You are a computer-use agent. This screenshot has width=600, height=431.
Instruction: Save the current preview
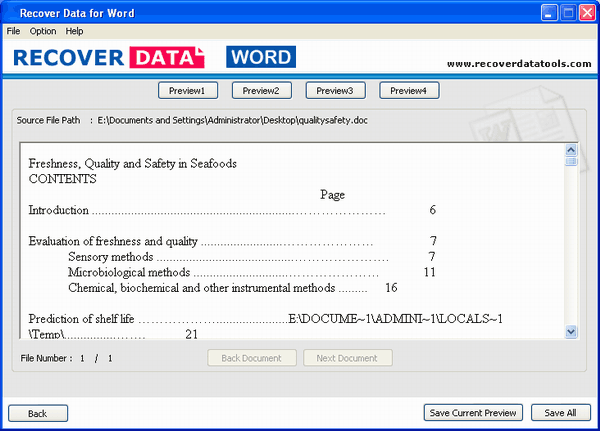472,413
